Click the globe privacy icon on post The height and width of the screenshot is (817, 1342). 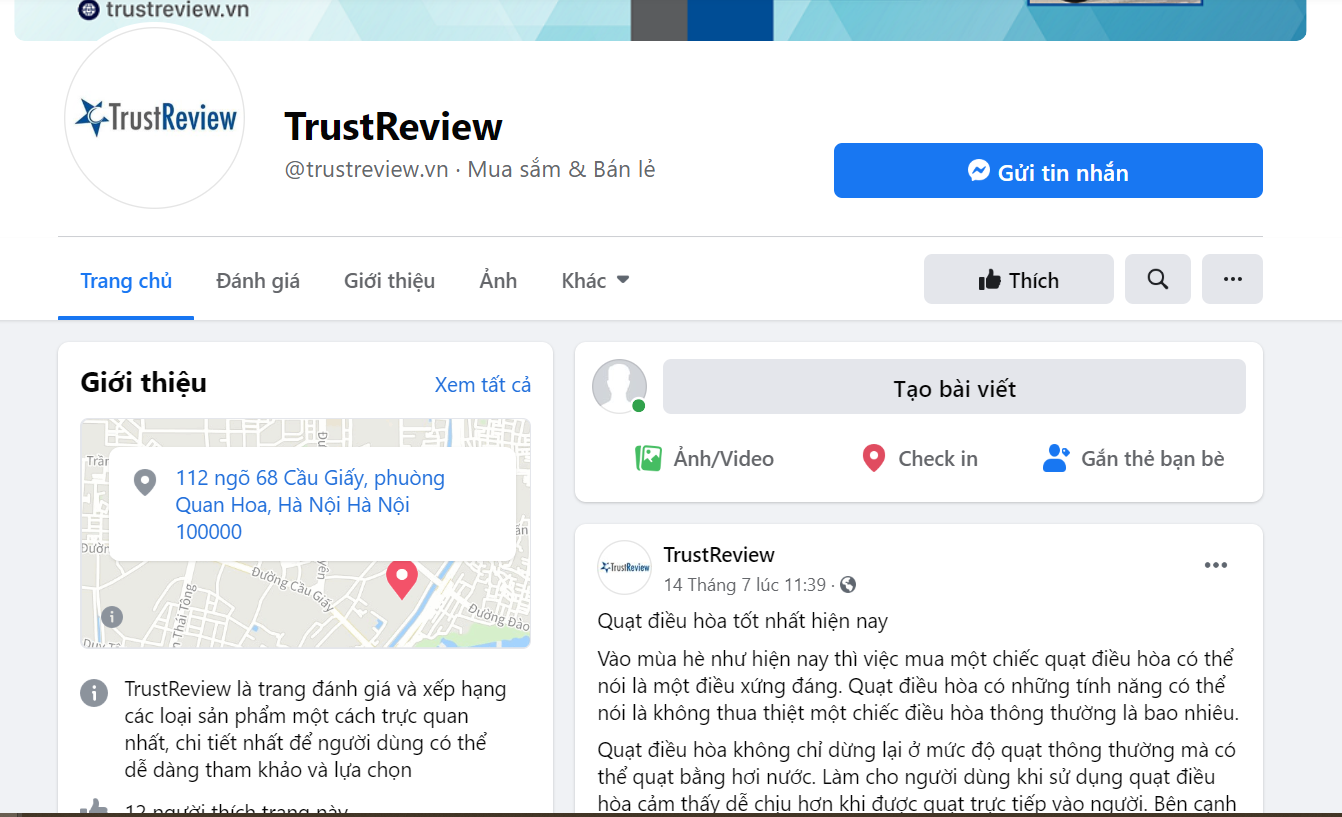(848, 585)
